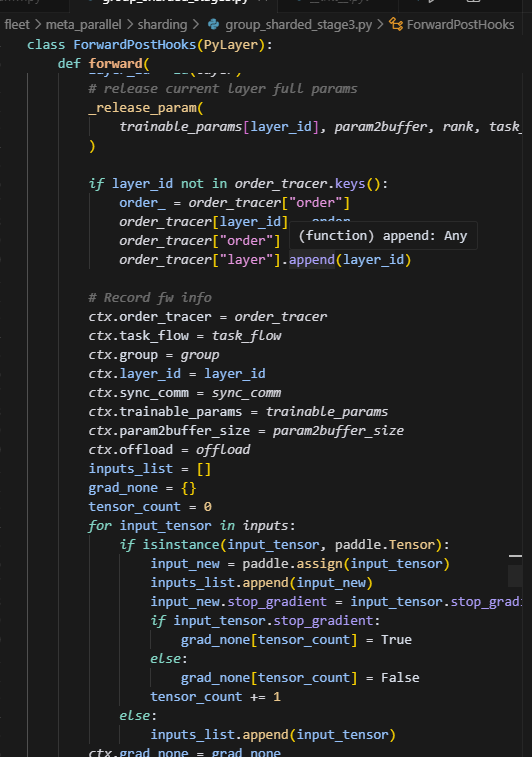
Task: Open the 'fleet' breadcrumb folder
Action: pos(17,24)
